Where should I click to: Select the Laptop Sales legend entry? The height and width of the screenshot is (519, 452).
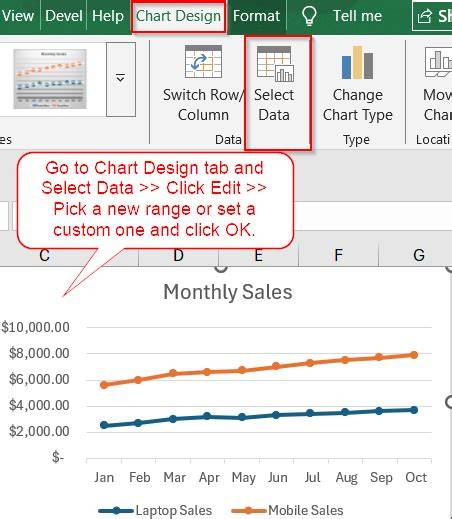coord(155,510)
